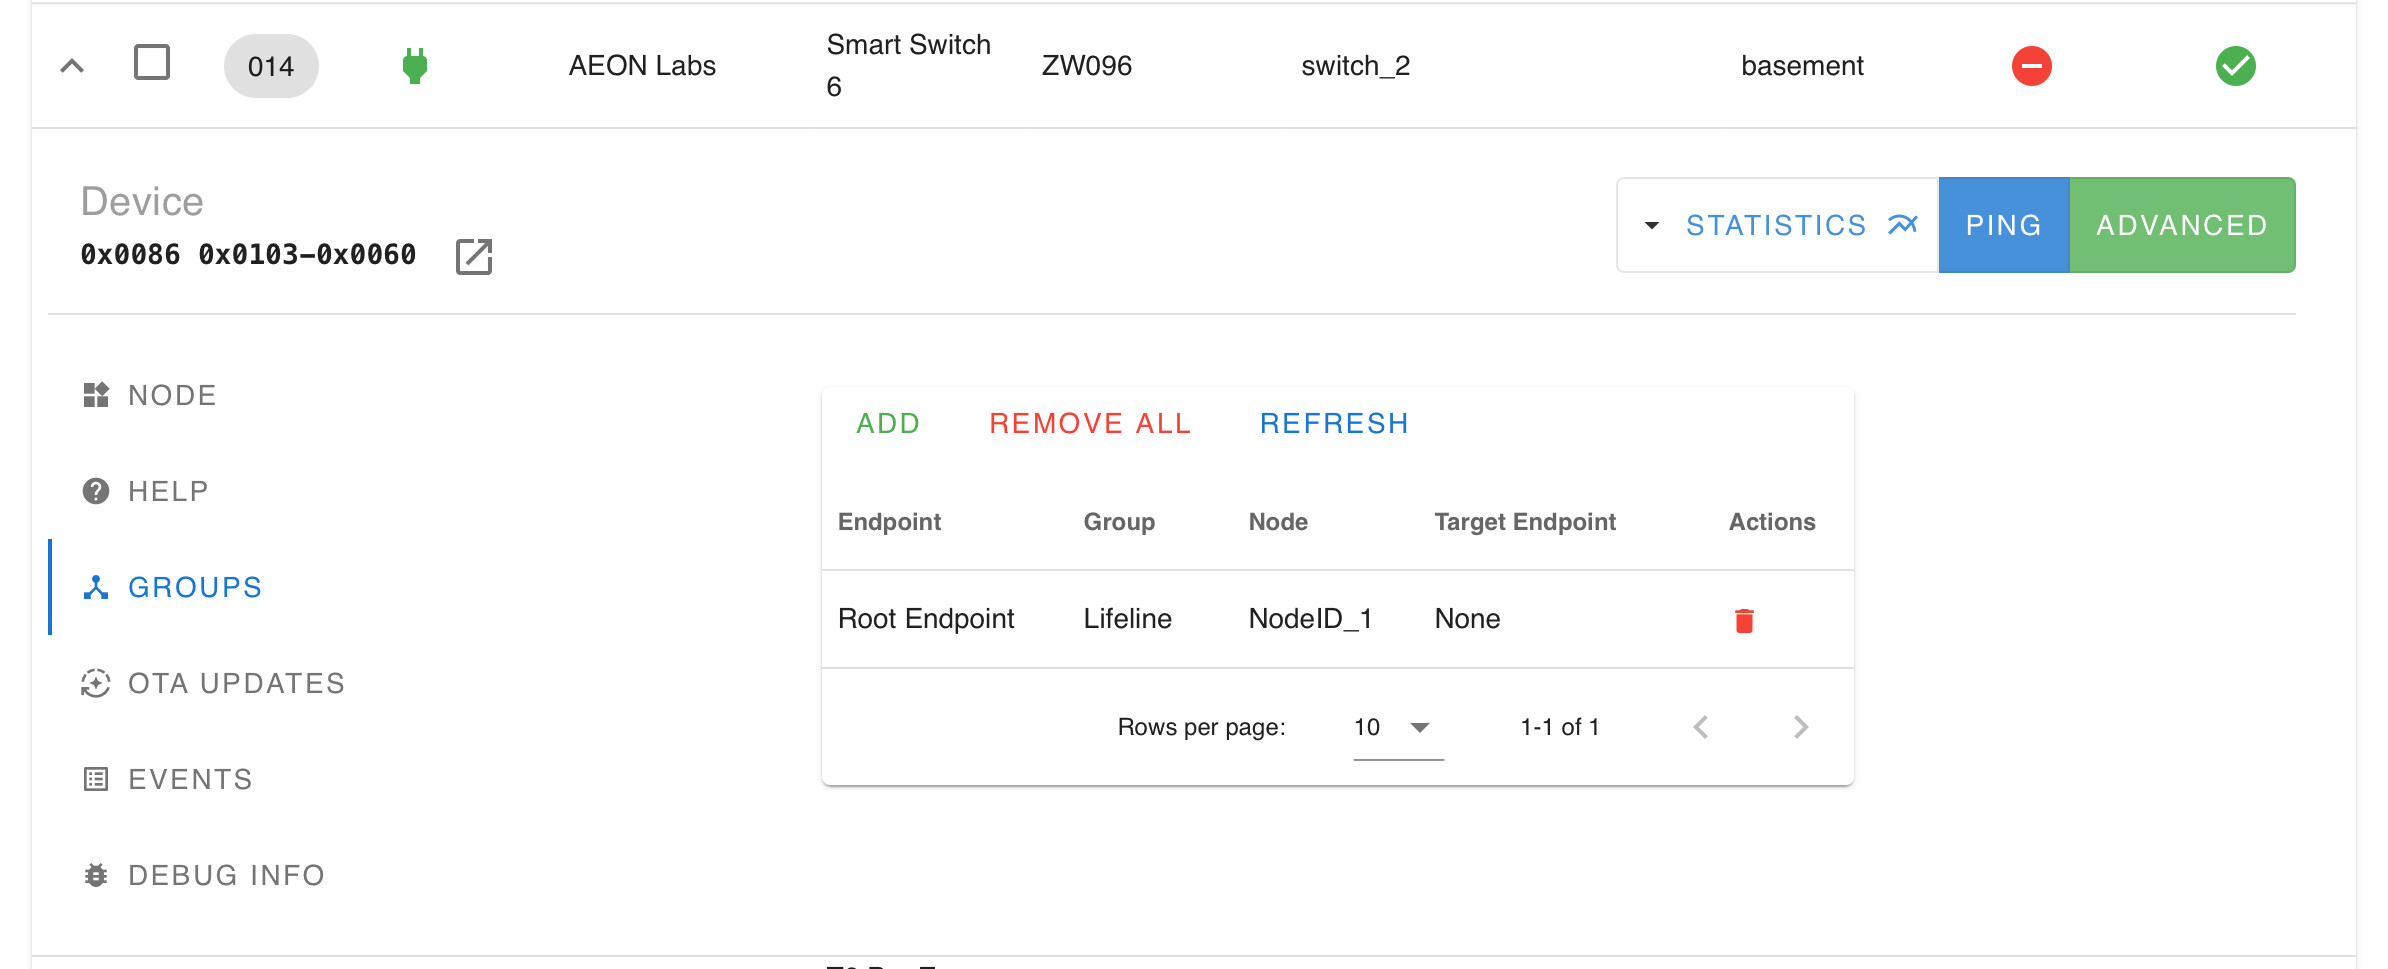Viewport: 2388px width, 969px height.
Task: Open the OTA Updates tab
Action: [213, 683]
